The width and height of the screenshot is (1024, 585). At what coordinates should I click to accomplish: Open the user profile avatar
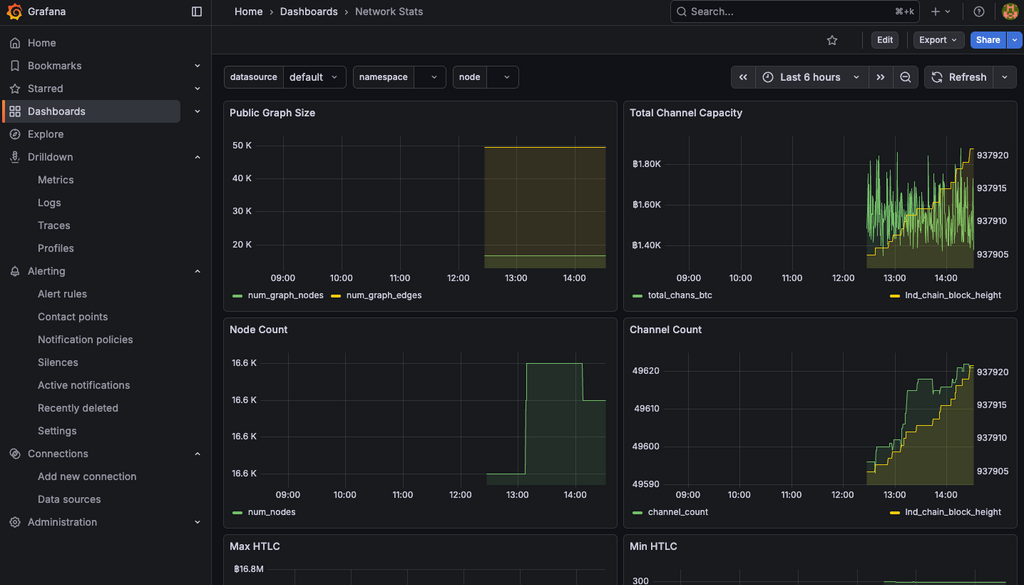[1010, 12]
